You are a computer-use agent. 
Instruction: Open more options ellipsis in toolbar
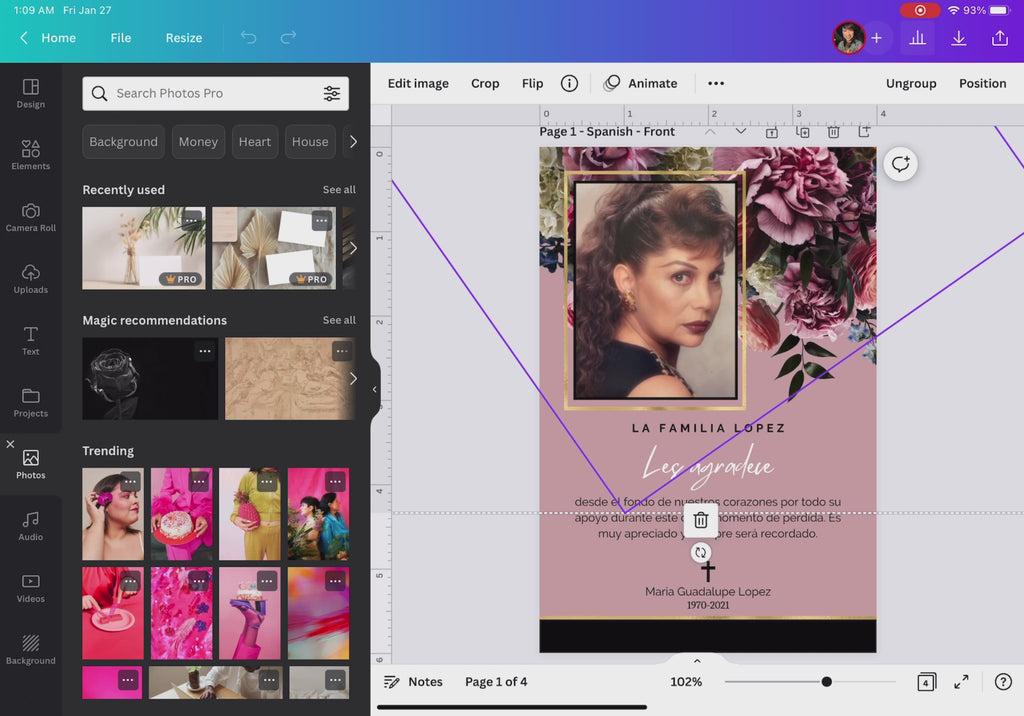pyautogui.click(x=716, y=83)
